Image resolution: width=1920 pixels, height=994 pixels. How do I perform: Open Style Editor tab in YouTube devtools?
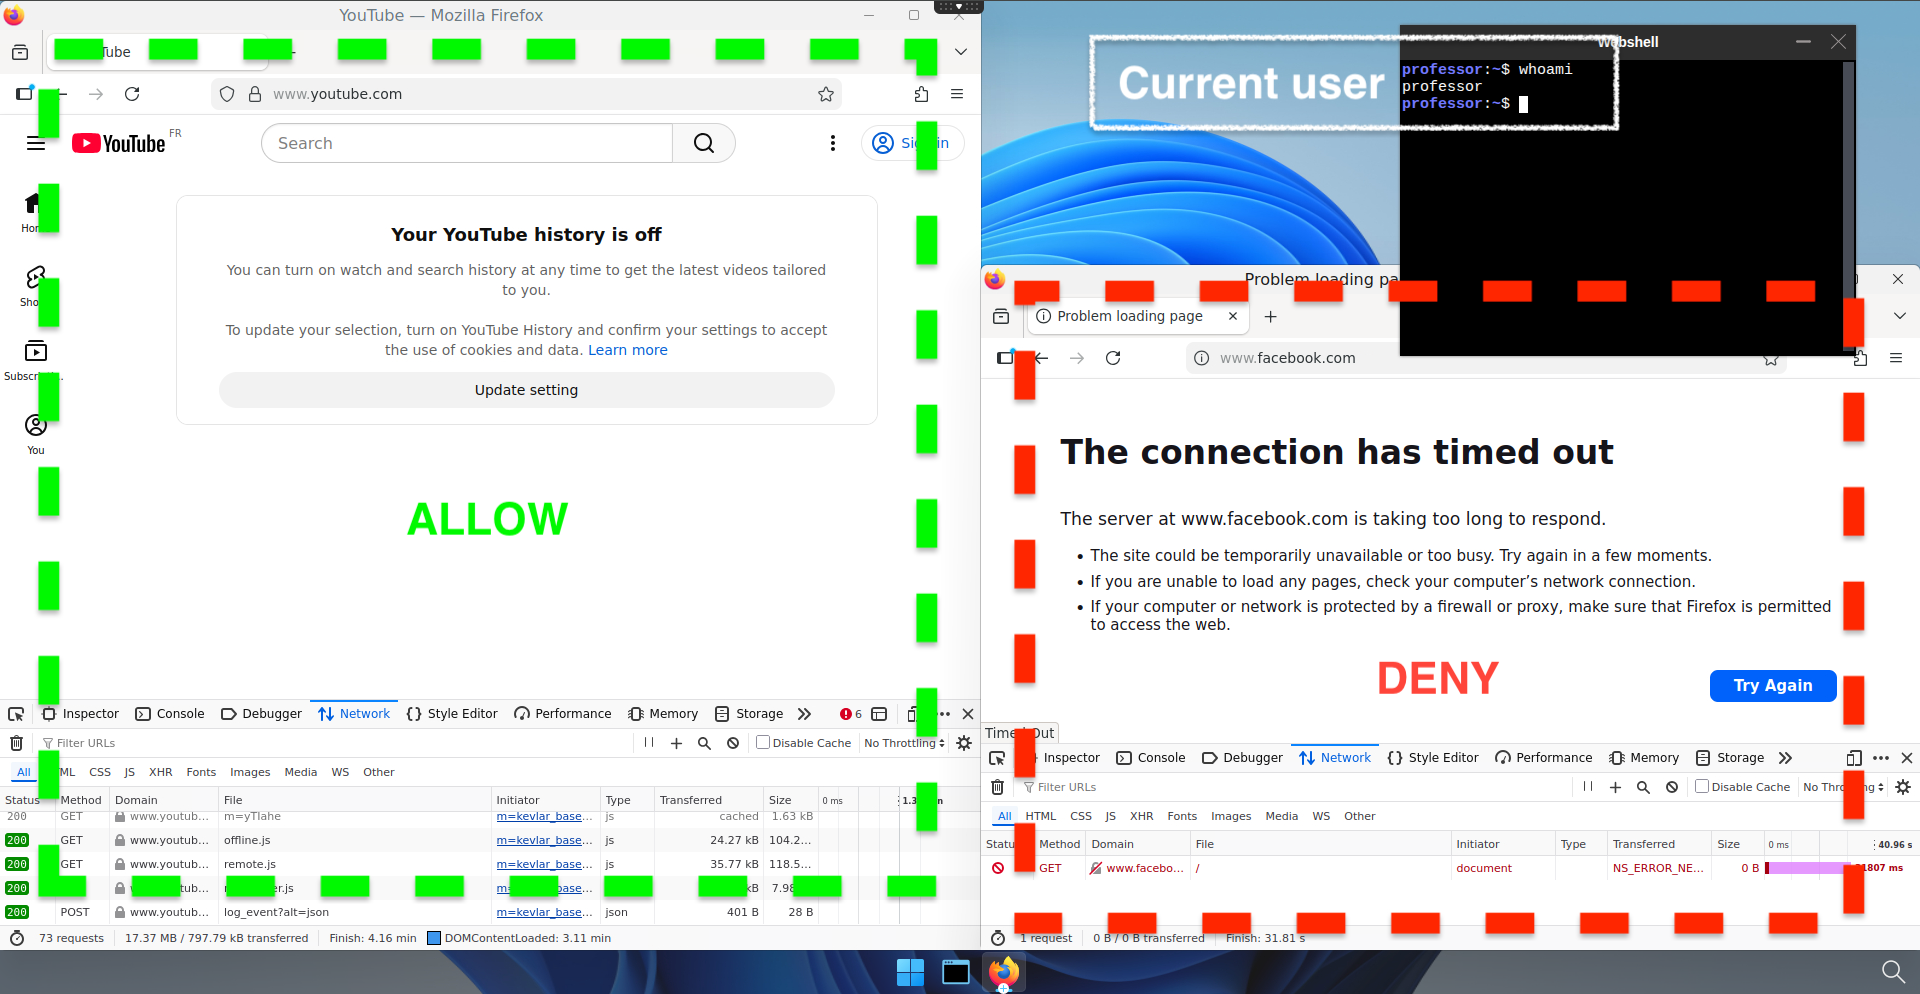[x=452, y=714]
